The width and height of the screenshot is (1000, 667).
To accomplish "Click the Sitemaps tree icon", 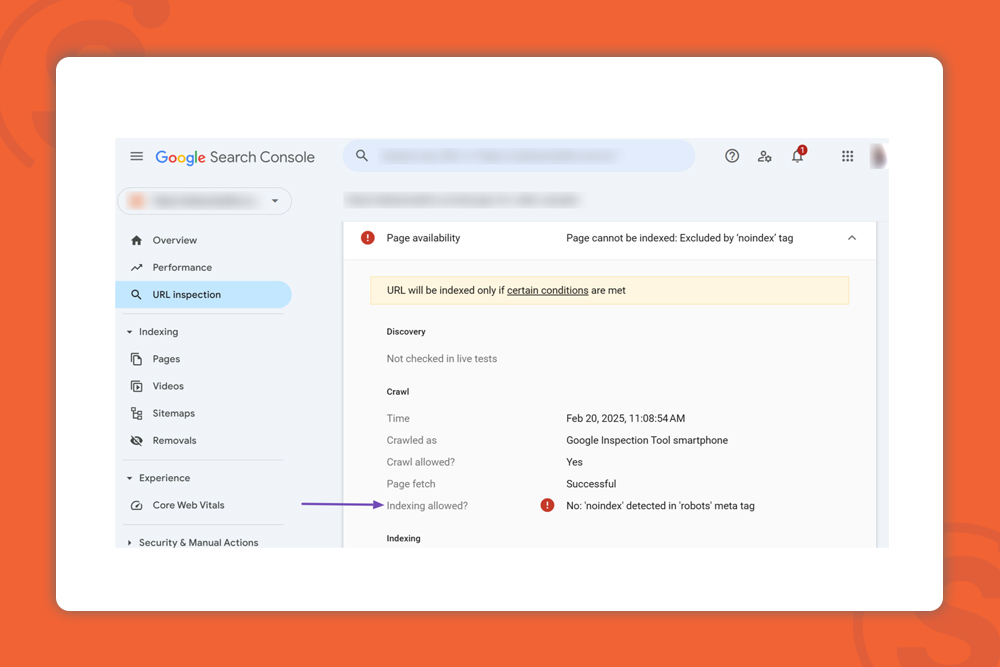I will 136,413.
